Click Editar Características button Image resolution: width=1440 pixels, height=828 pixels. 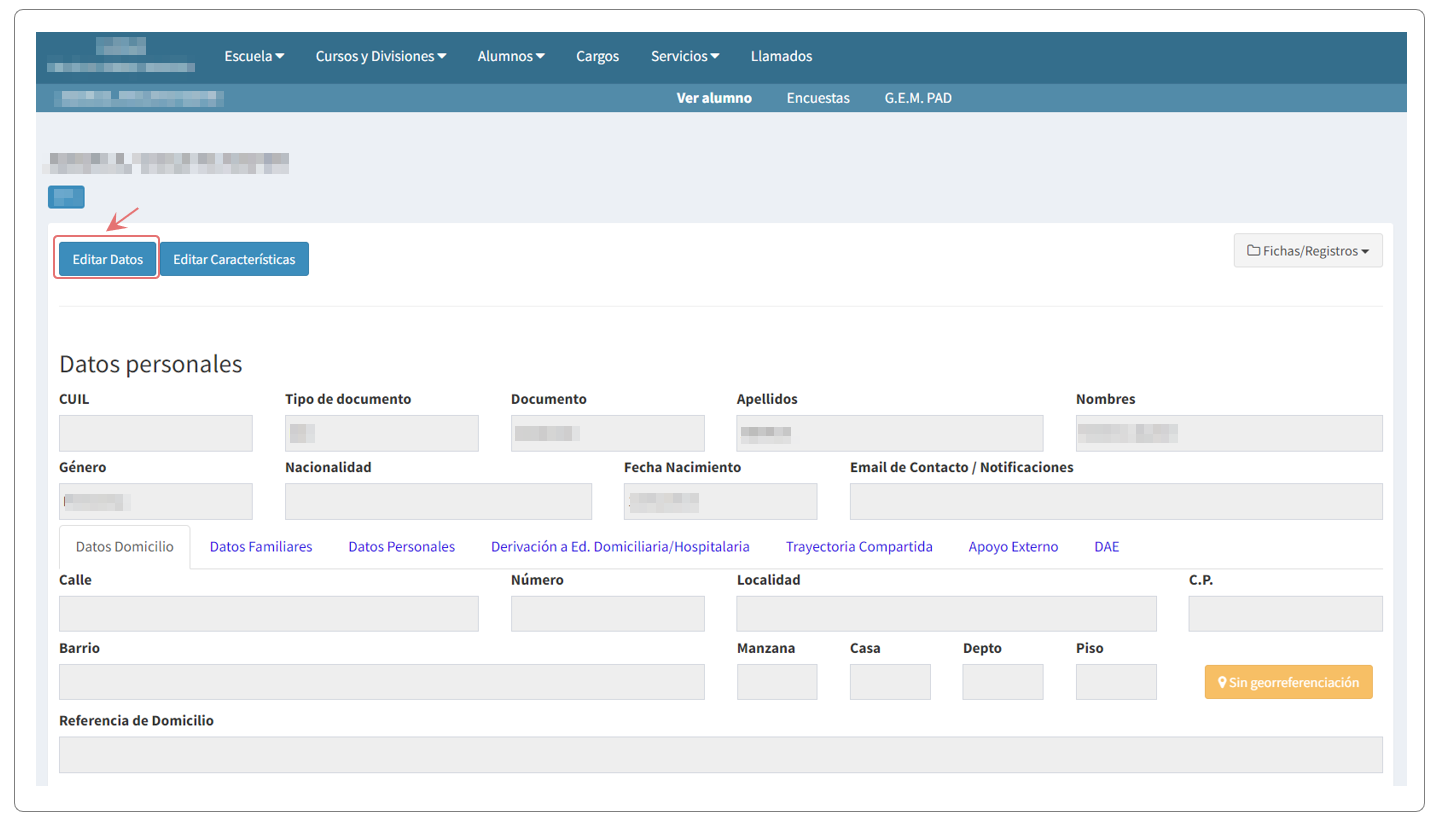pyautogui.click(x=234, y=259)
